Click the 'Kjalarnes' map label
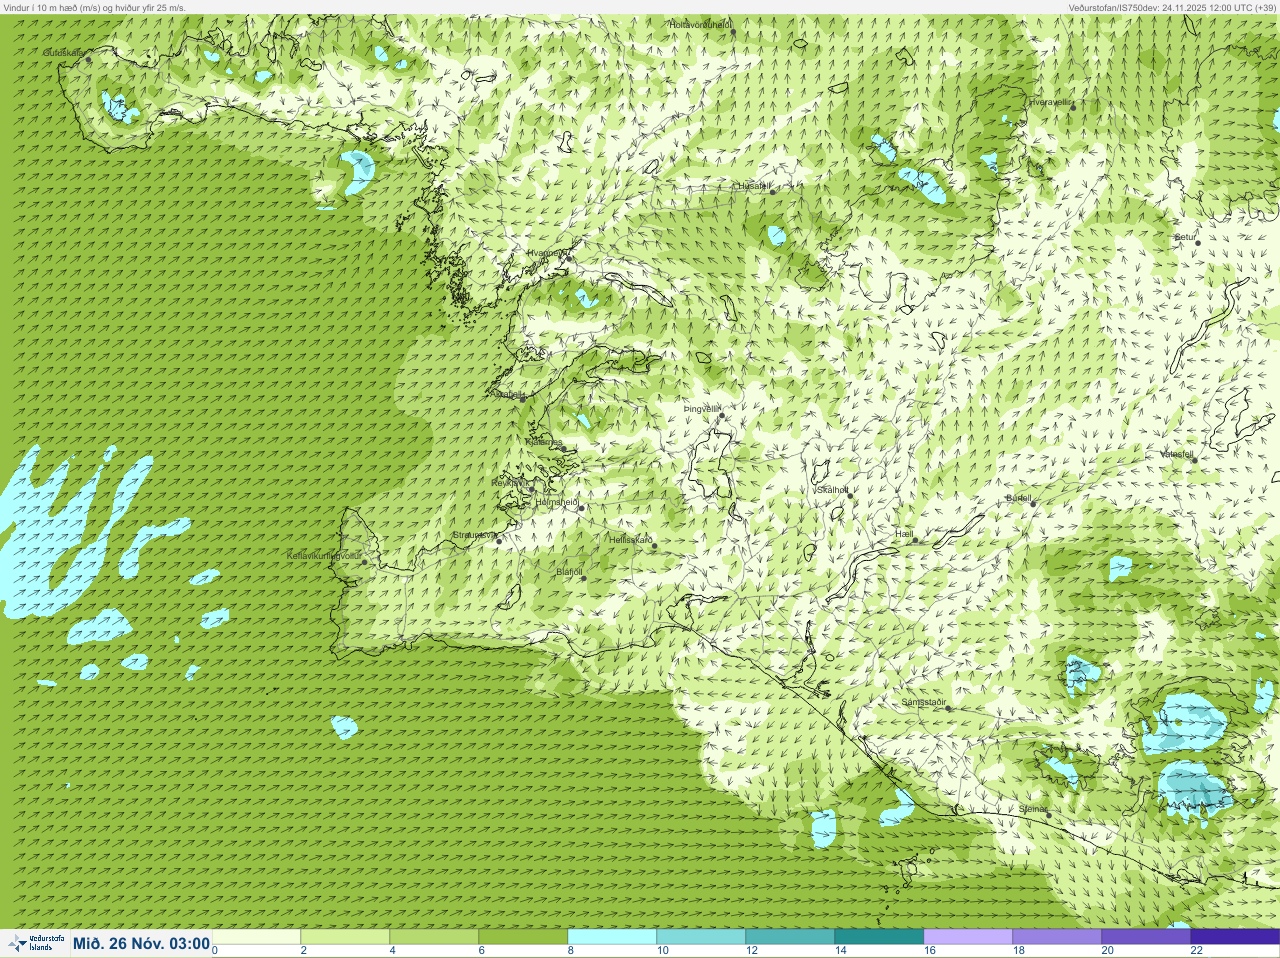Image resolution: width=1280 pixels, height=958 pixels. pos(544,442)
